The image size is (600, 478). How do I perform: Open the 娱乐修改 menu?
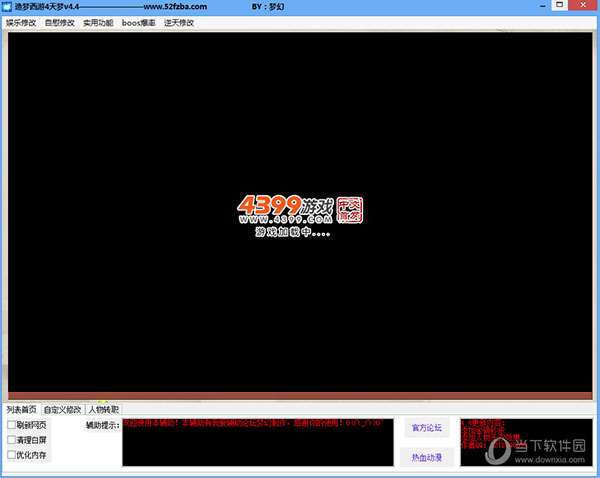21,23
